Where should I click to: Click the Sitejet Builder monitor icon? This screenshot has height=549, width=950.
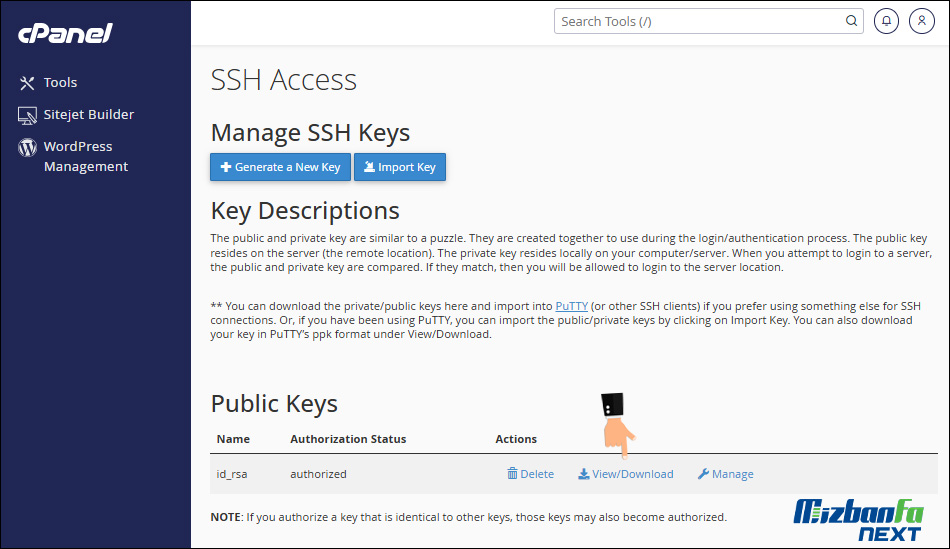tap(27, 115)
